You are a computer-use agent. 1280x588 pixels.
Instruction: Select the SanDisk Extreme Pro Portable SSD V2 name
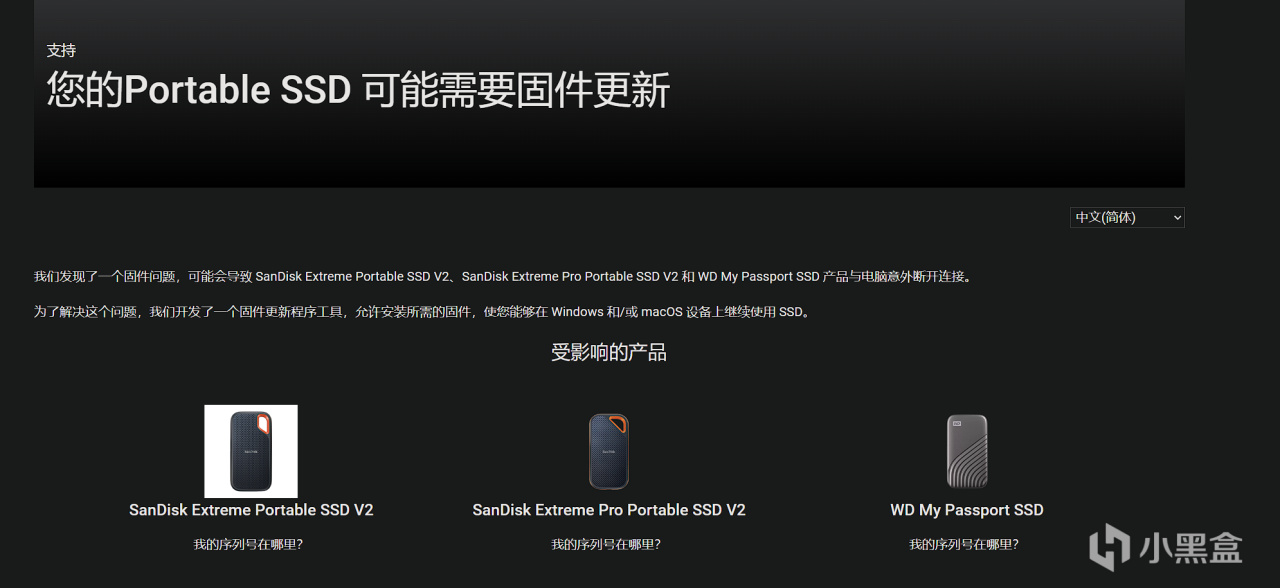(609, 510)
